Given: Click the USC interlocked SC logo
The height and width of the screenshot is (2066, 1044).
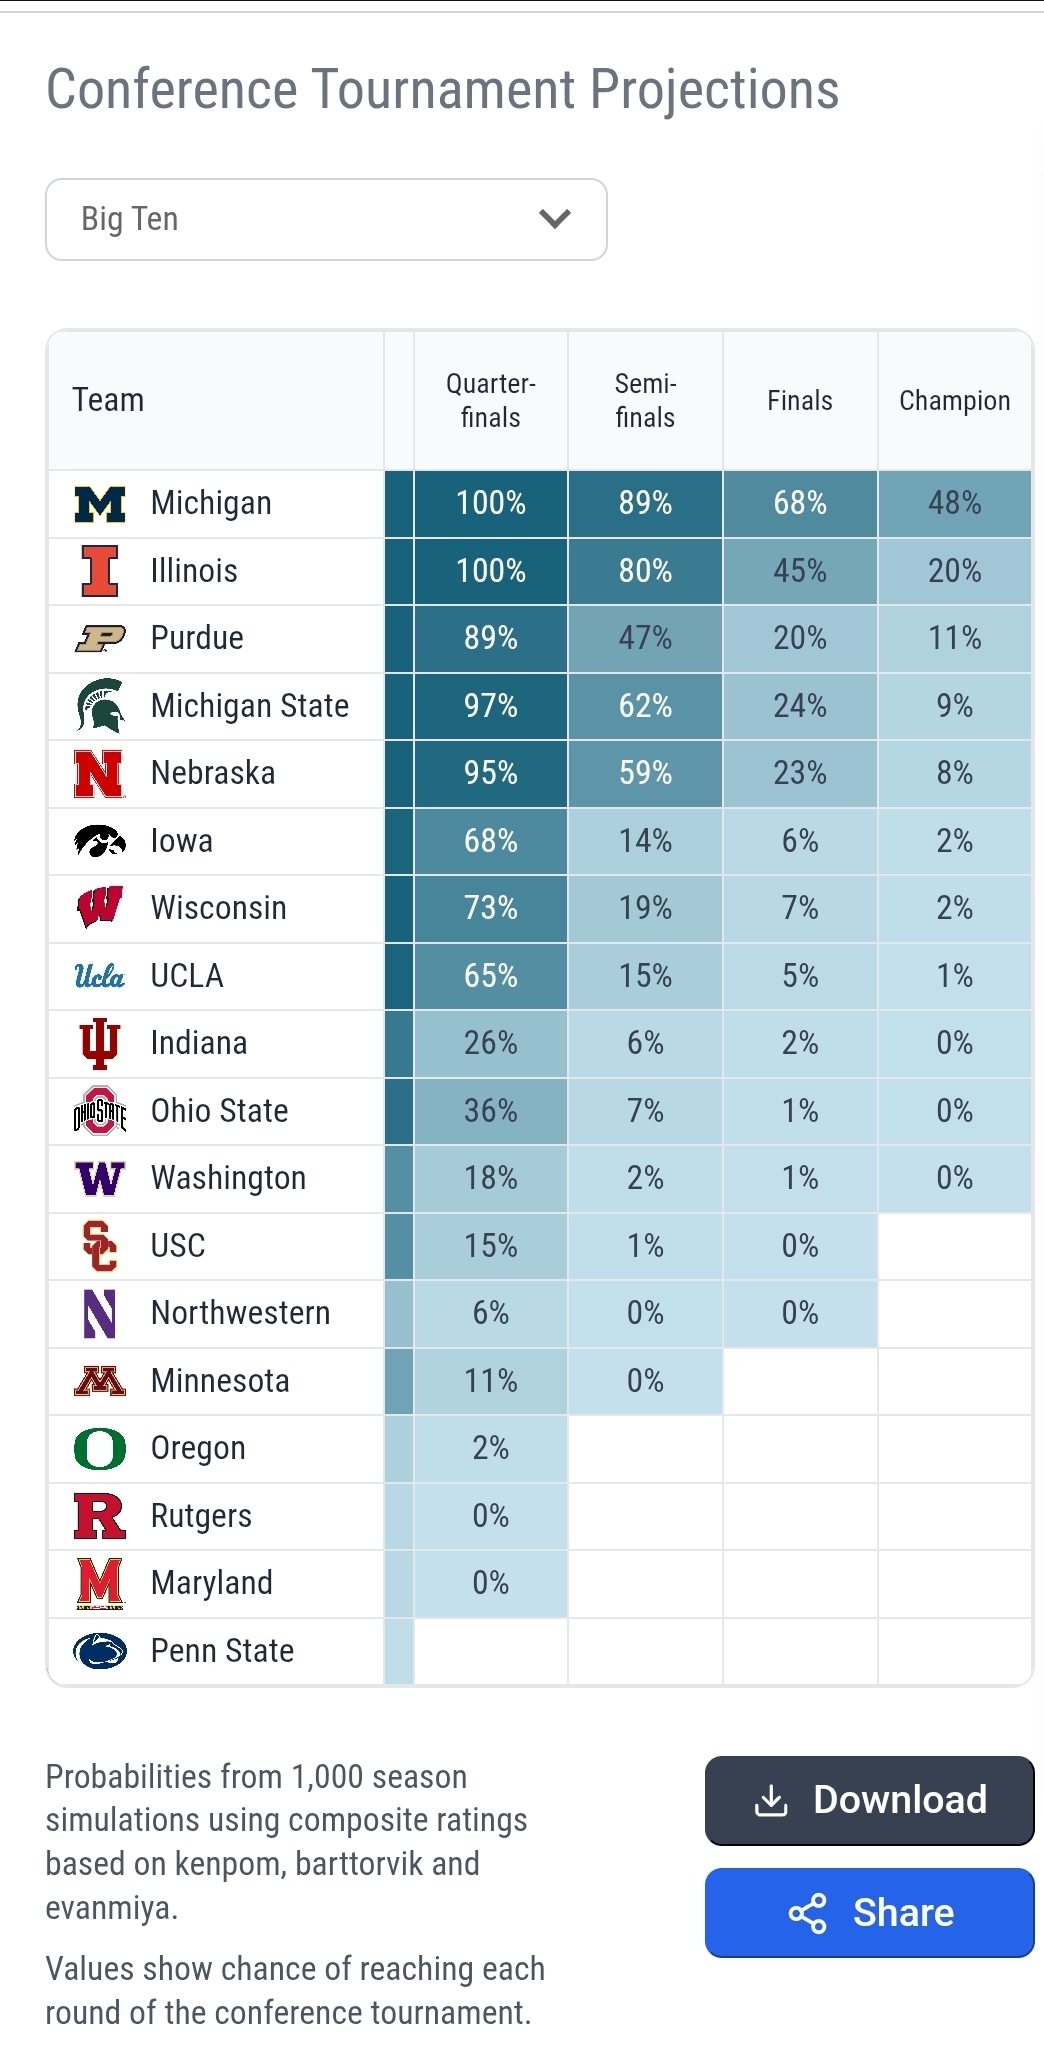Looking at the screenshot, I should (x=100, y=1246).
